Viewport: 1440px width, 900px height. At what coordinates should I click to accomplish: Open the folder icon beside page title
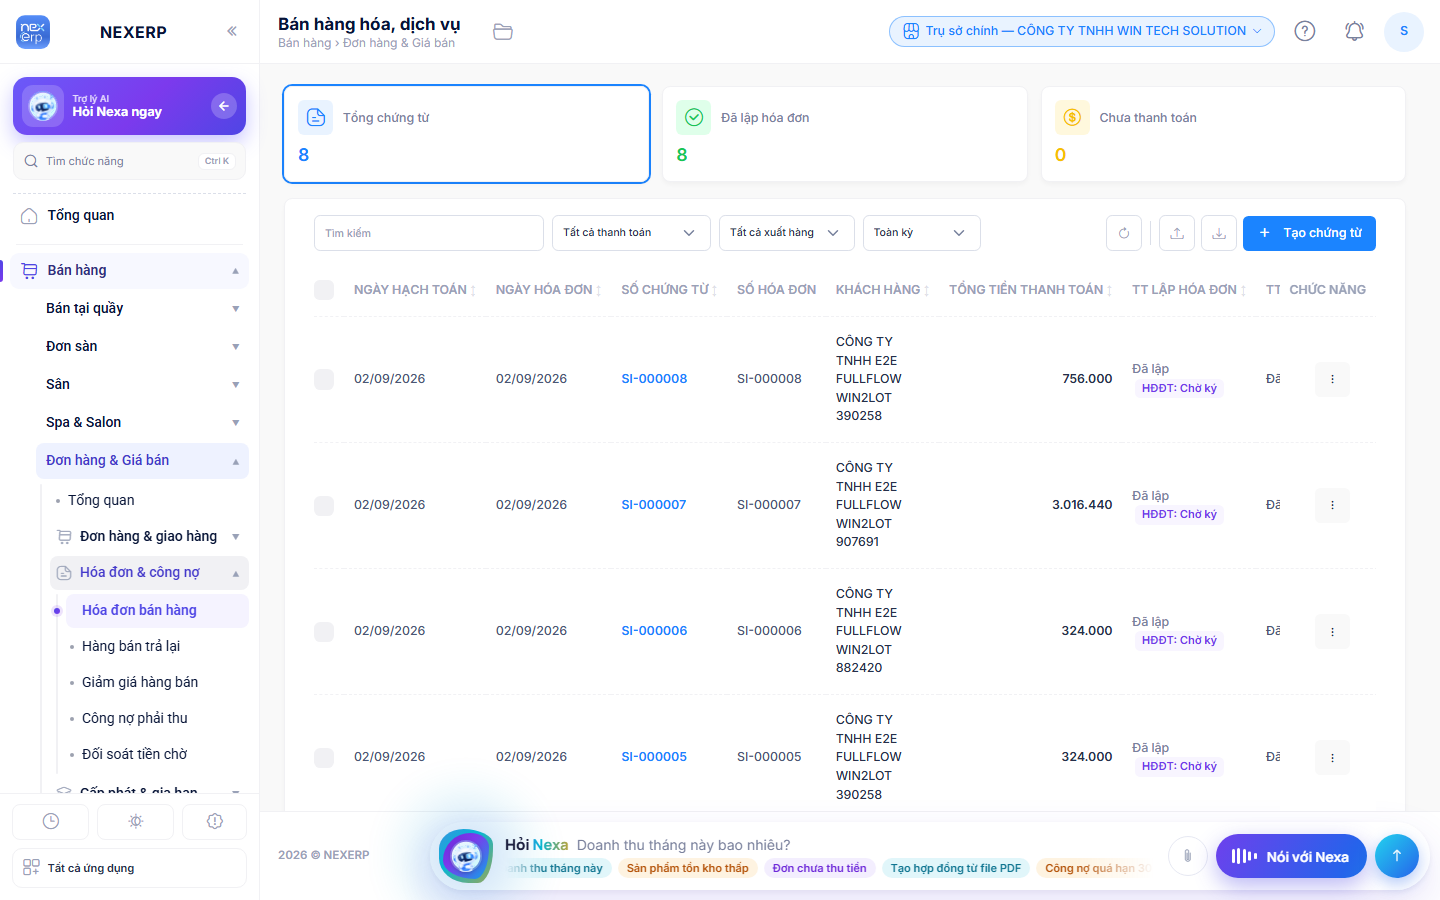tap(503, 32)
